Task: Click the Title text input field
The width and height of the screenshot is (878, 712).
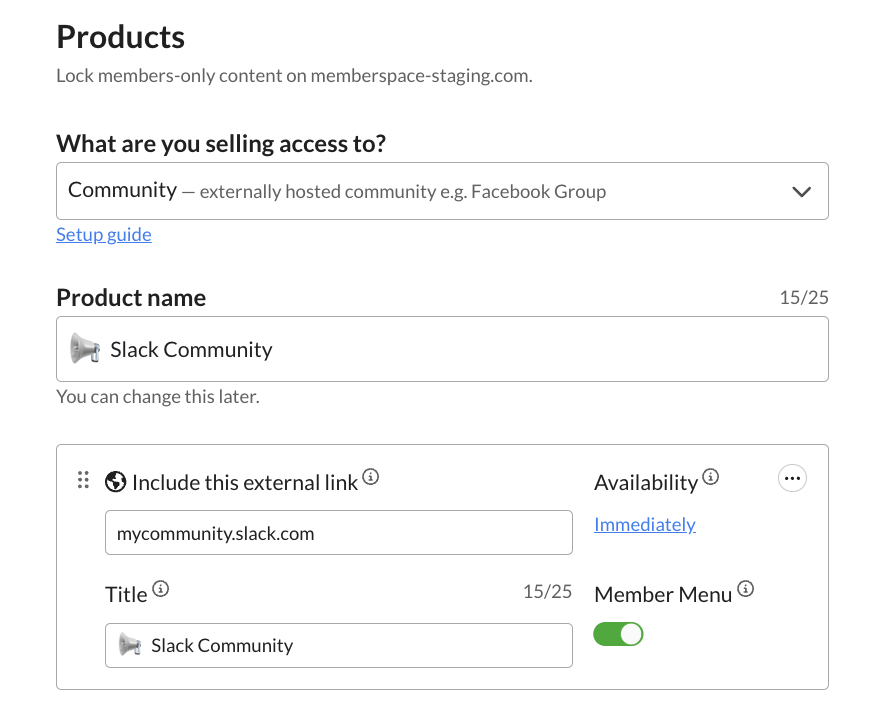Action: [340, 645]
